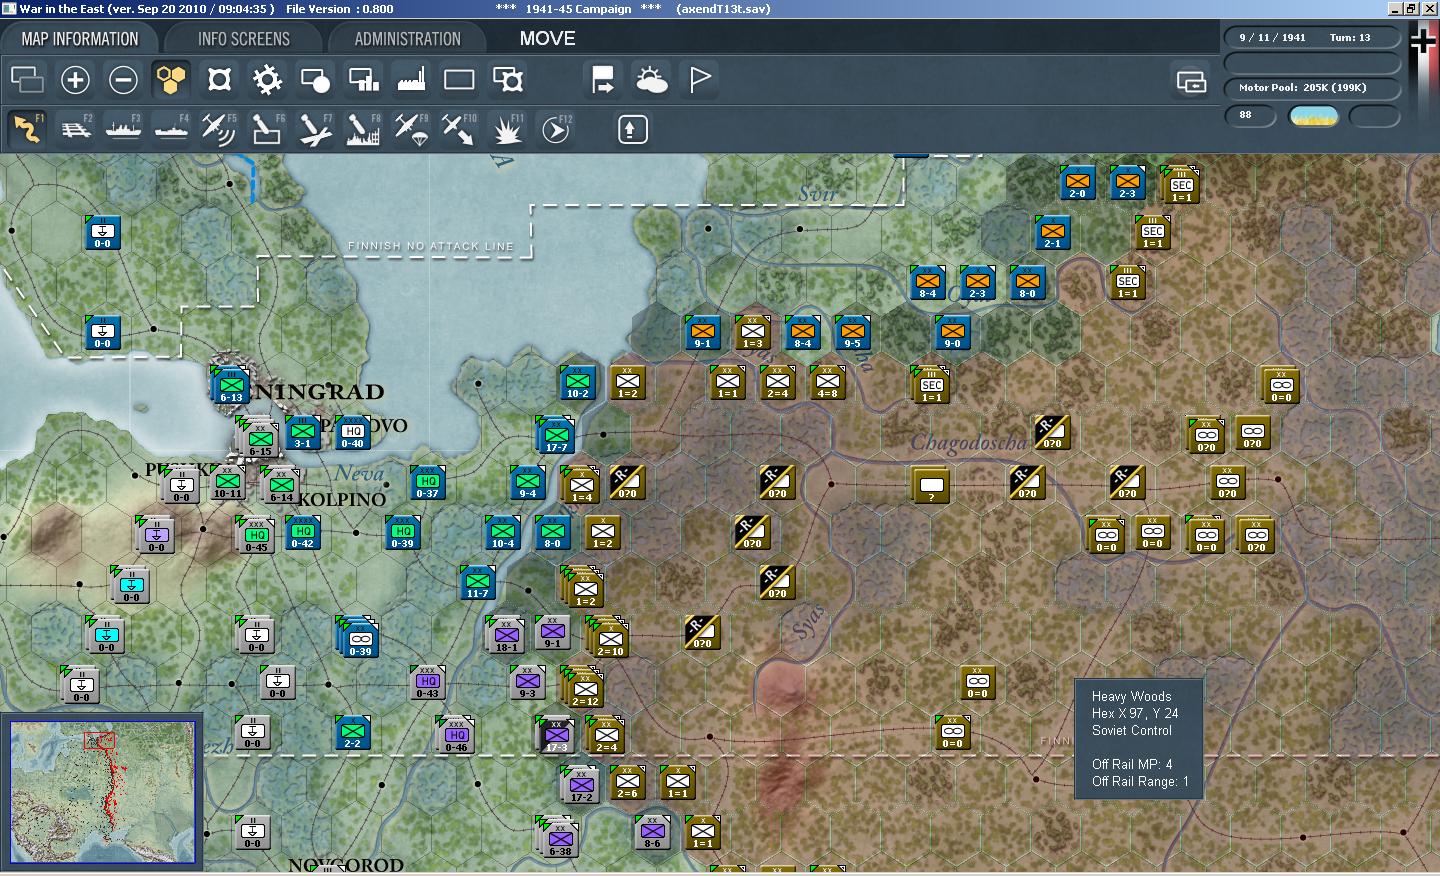Select the Soviet 2=12 unit stack
The height and width of the screenshot is (876, 1440).
pyautogui.click(x=585, y=688)
